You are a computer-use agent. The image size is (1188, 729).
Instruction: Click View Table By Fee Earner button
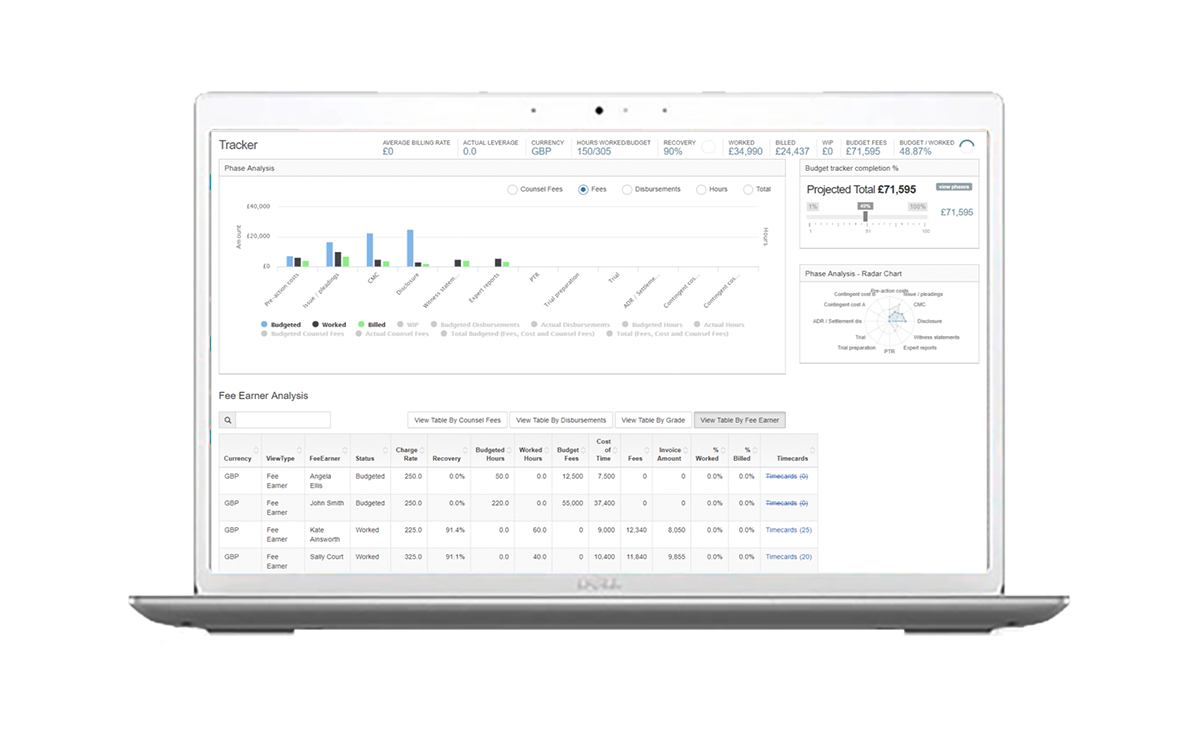click(x=739, y=420)
